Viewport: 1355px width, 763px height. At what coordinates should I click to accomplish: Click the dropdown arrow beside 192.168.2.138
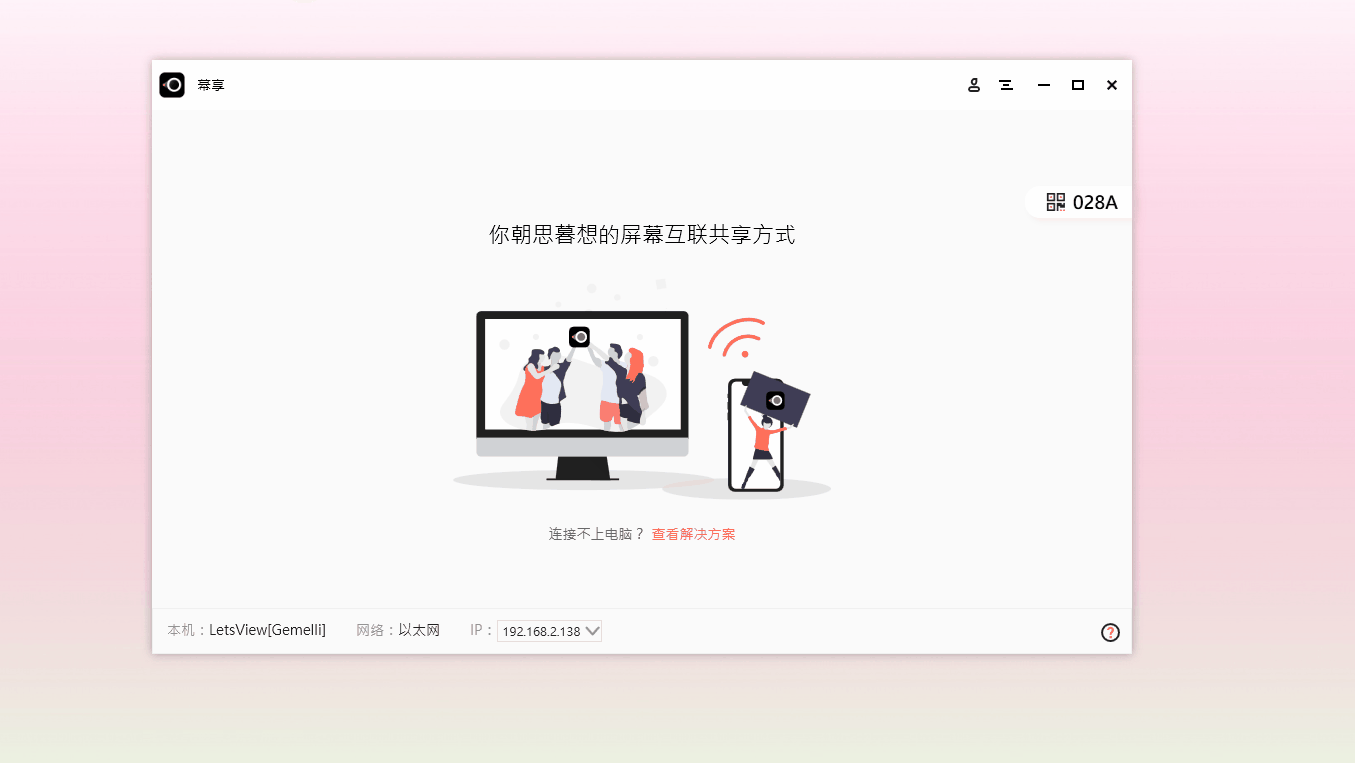pyautogui.click(x=591, y=630)
